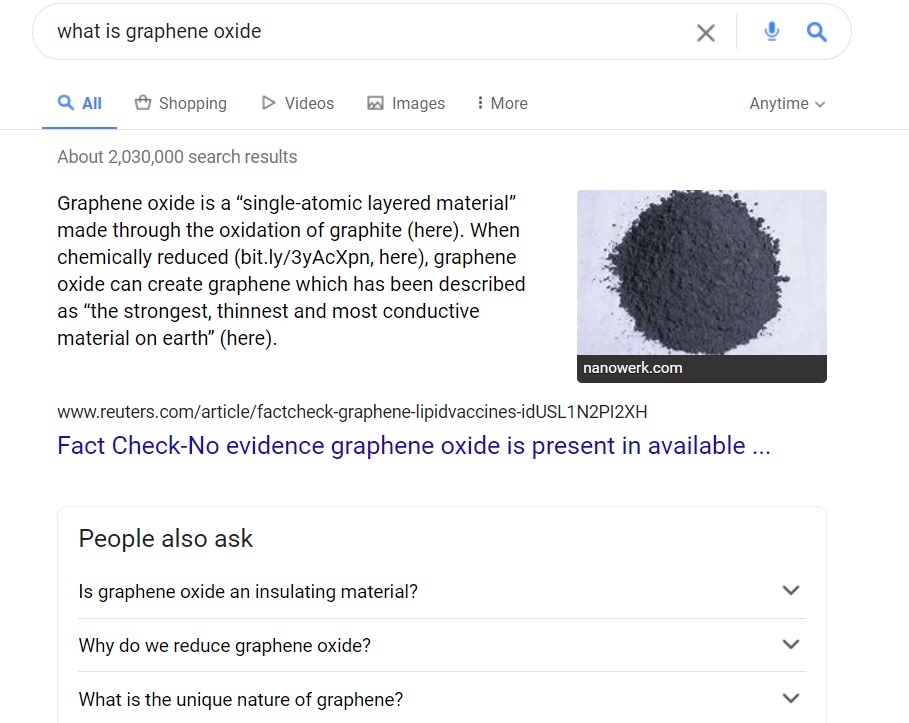Clear the search box with the X icon

click(706, 33)
